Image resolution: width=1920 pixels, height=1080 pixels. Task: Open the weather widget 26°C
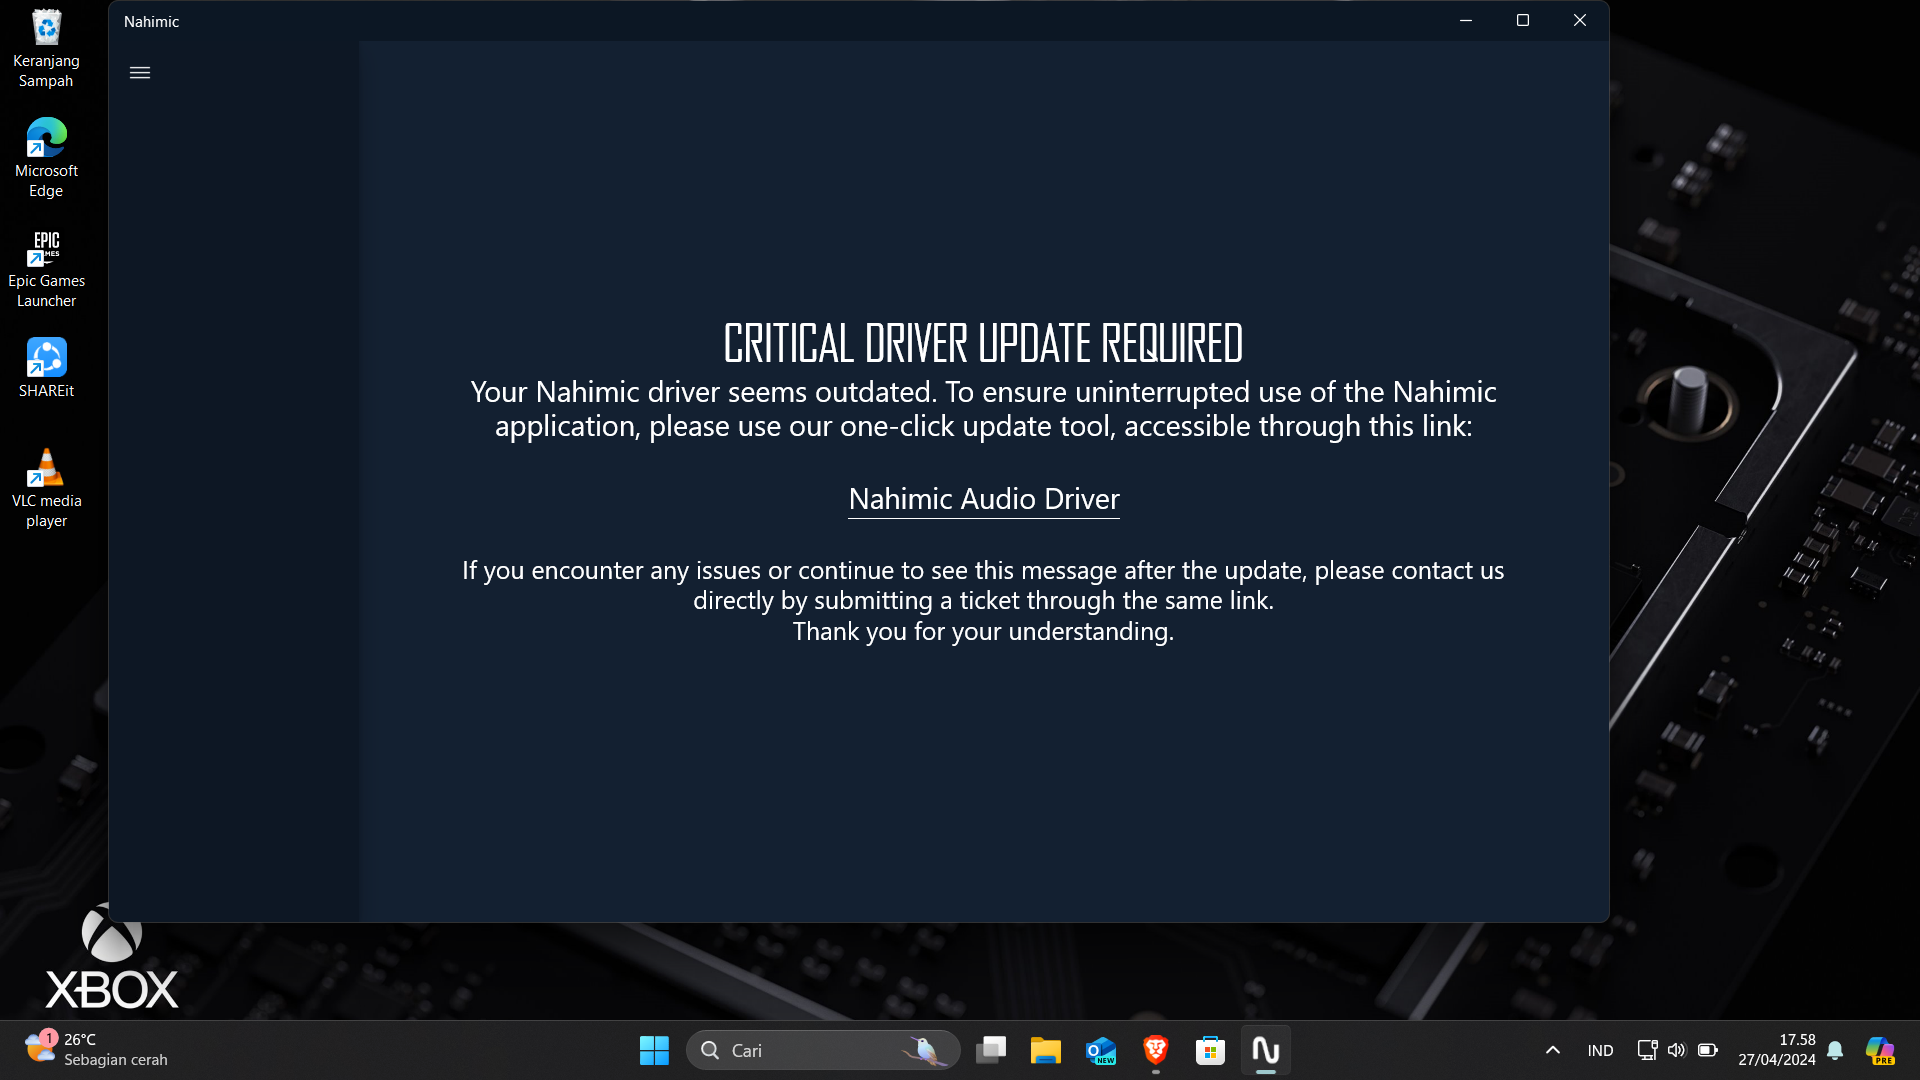click(96, 1050)
